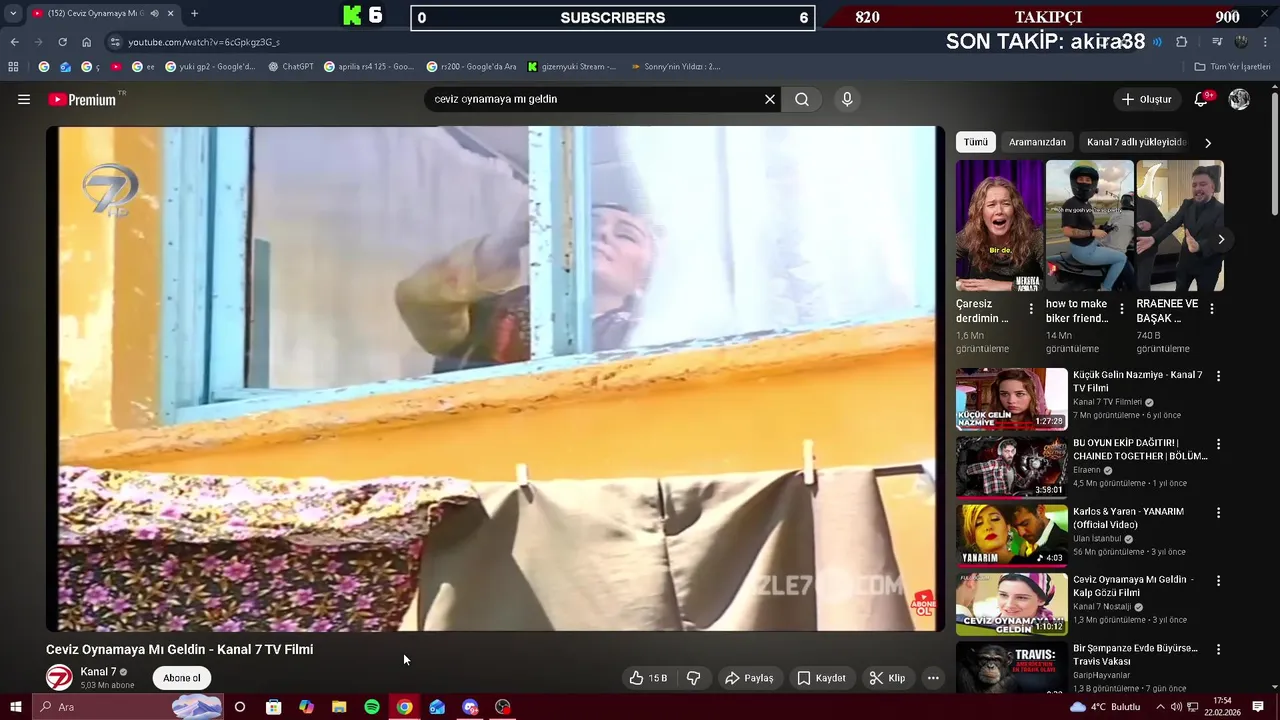Image resolution: width=1280 pixels, height=720 pixels.
Task: Open the browser extensions puzzle icon
Action: coord(1182,42)
